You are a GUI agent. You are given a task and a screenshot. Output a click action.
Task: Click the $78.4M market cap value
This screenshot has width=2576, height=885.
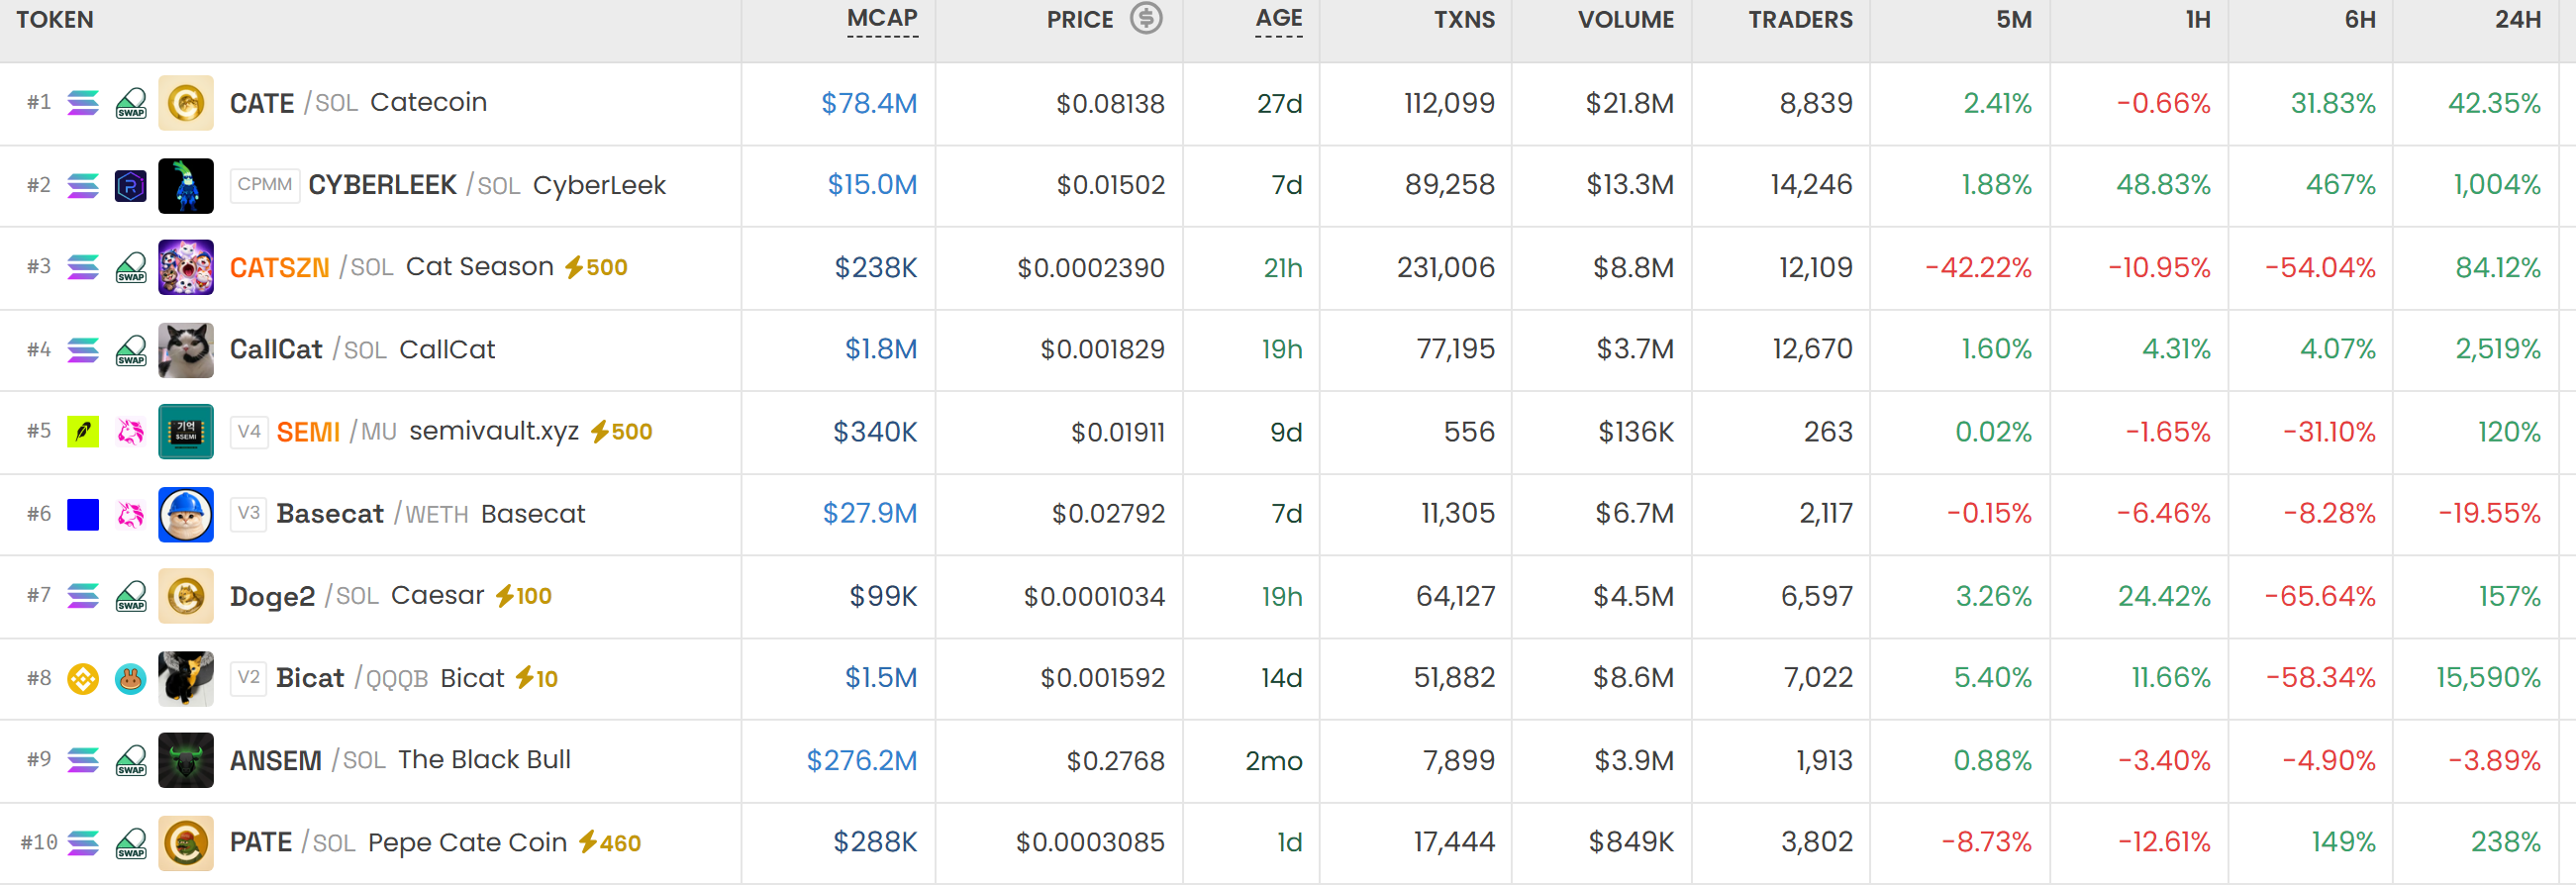(x=869, y=103)
